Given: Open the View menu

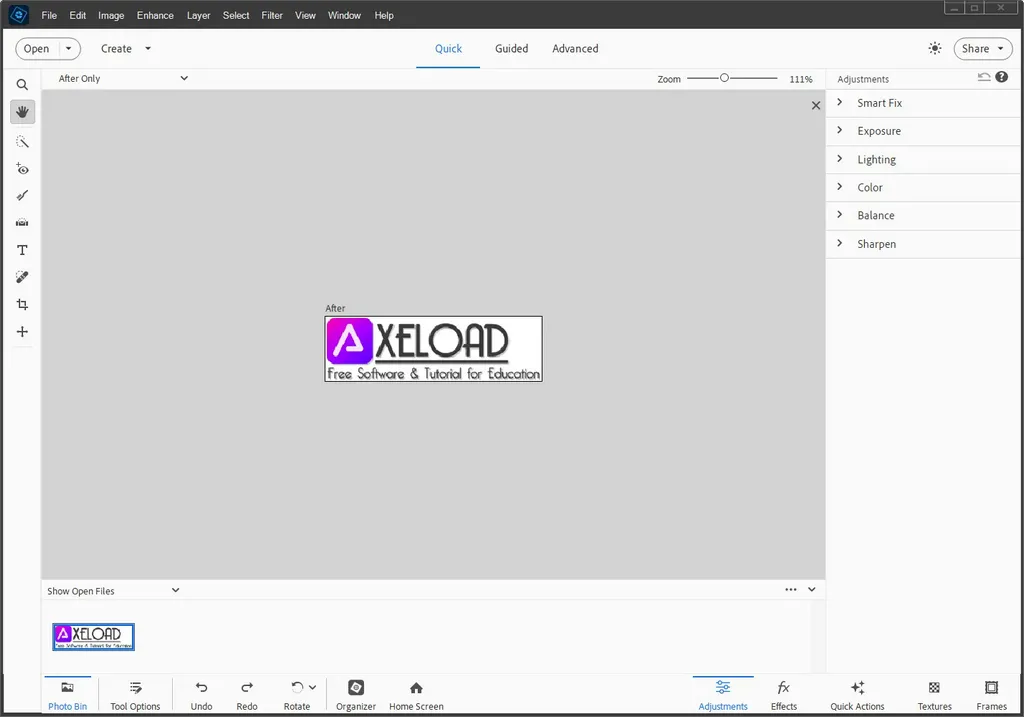Looking at the screenshot, I should pos(305,15).
